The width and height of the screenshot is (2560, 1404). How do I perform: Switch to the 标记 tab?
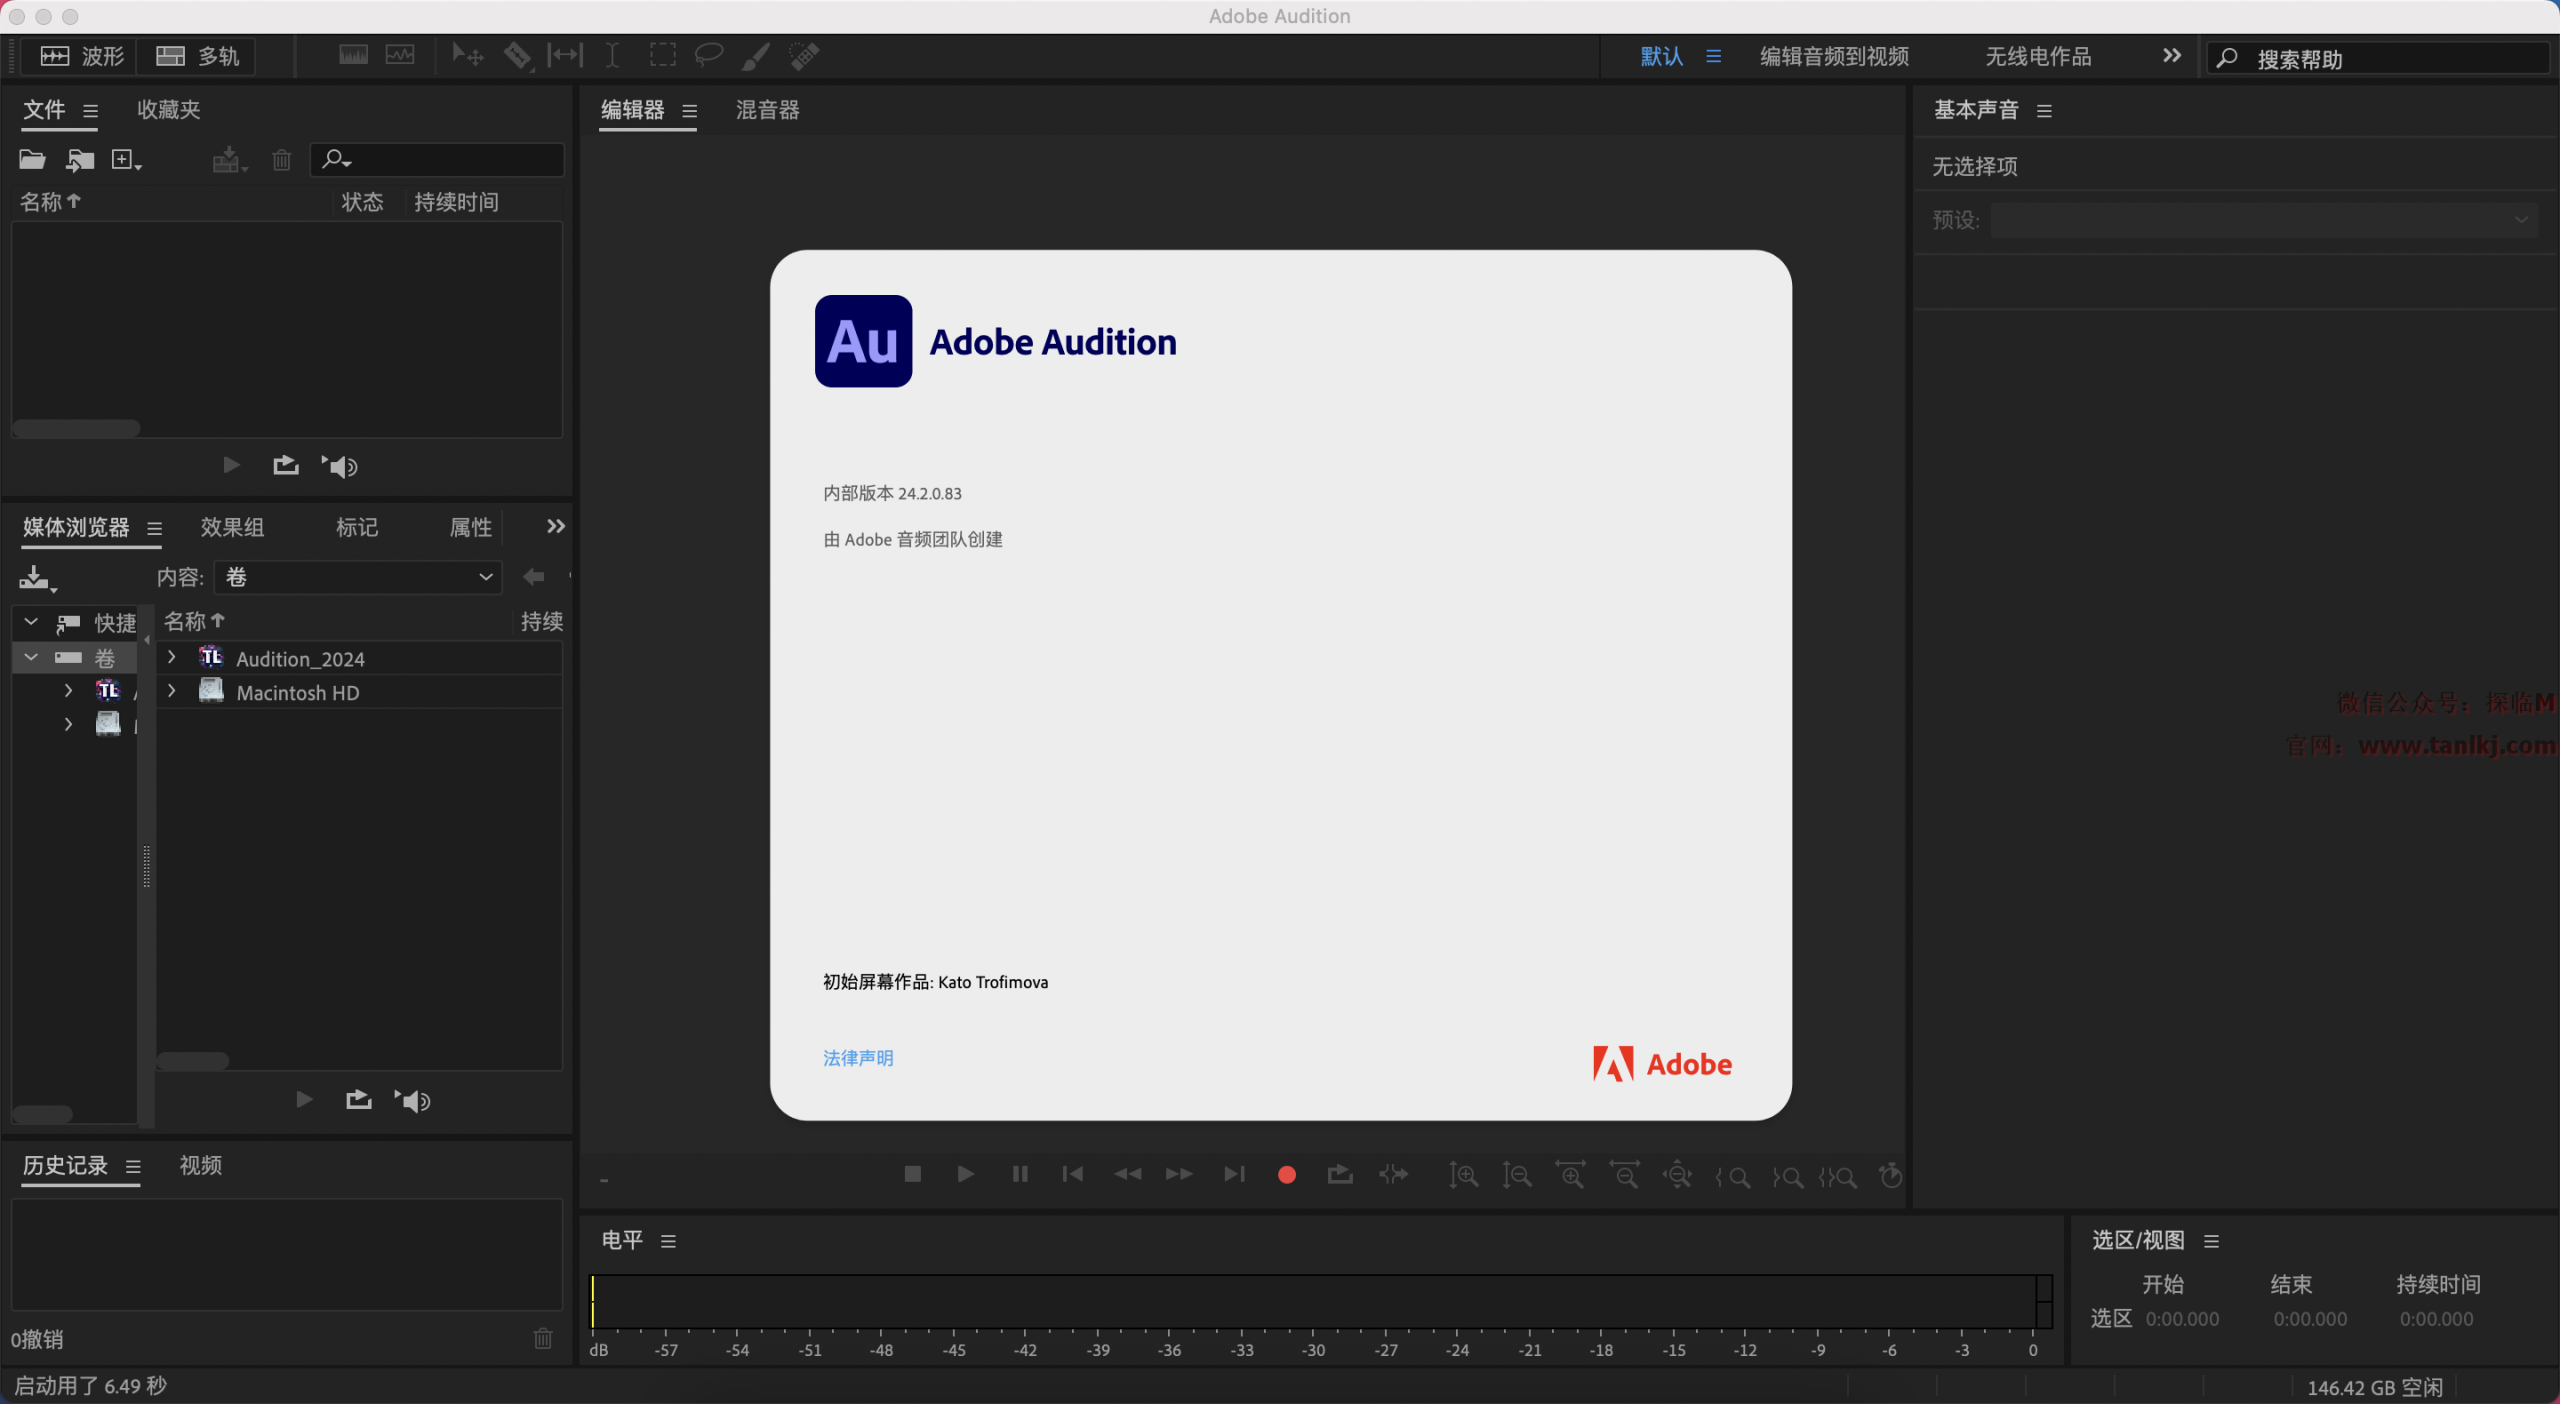(x=357, y=527)
